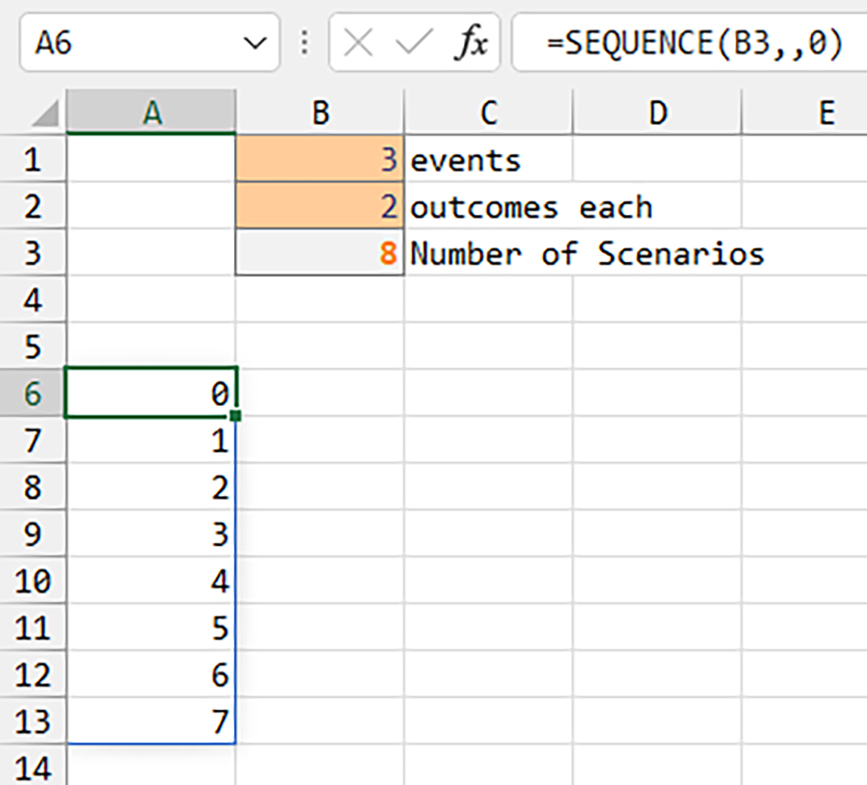Select row header 3
867x785 pixels.
click(x=33, y=253)
